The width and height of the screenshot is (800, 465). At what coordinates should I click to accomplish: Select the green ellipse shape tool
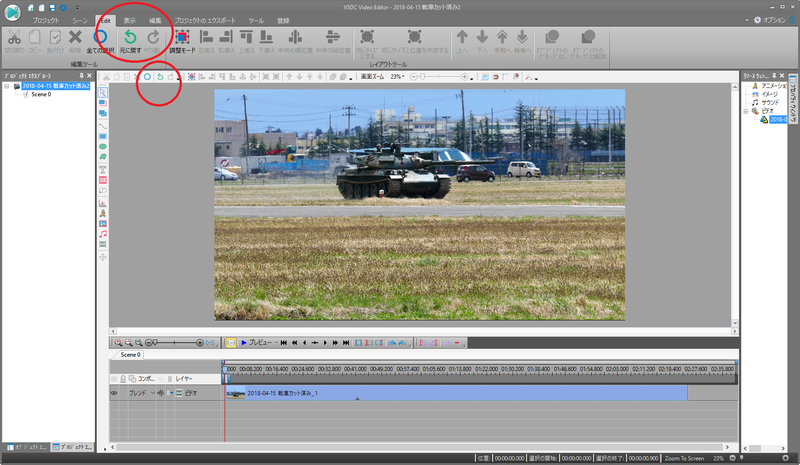click(103, 146)
